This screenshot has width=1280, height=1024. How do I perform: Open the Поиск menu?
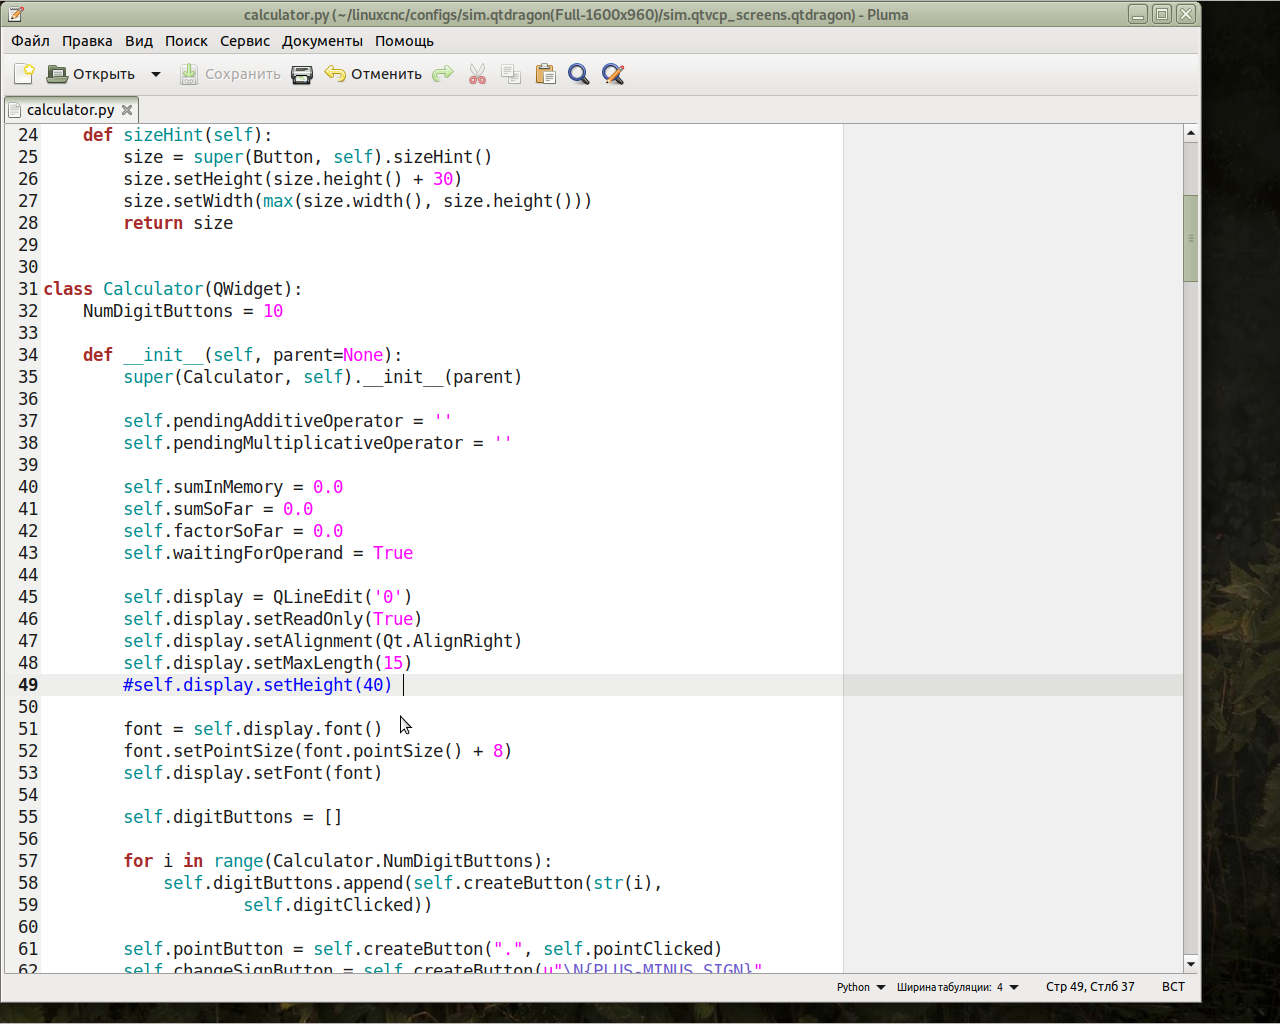[186, 41]
